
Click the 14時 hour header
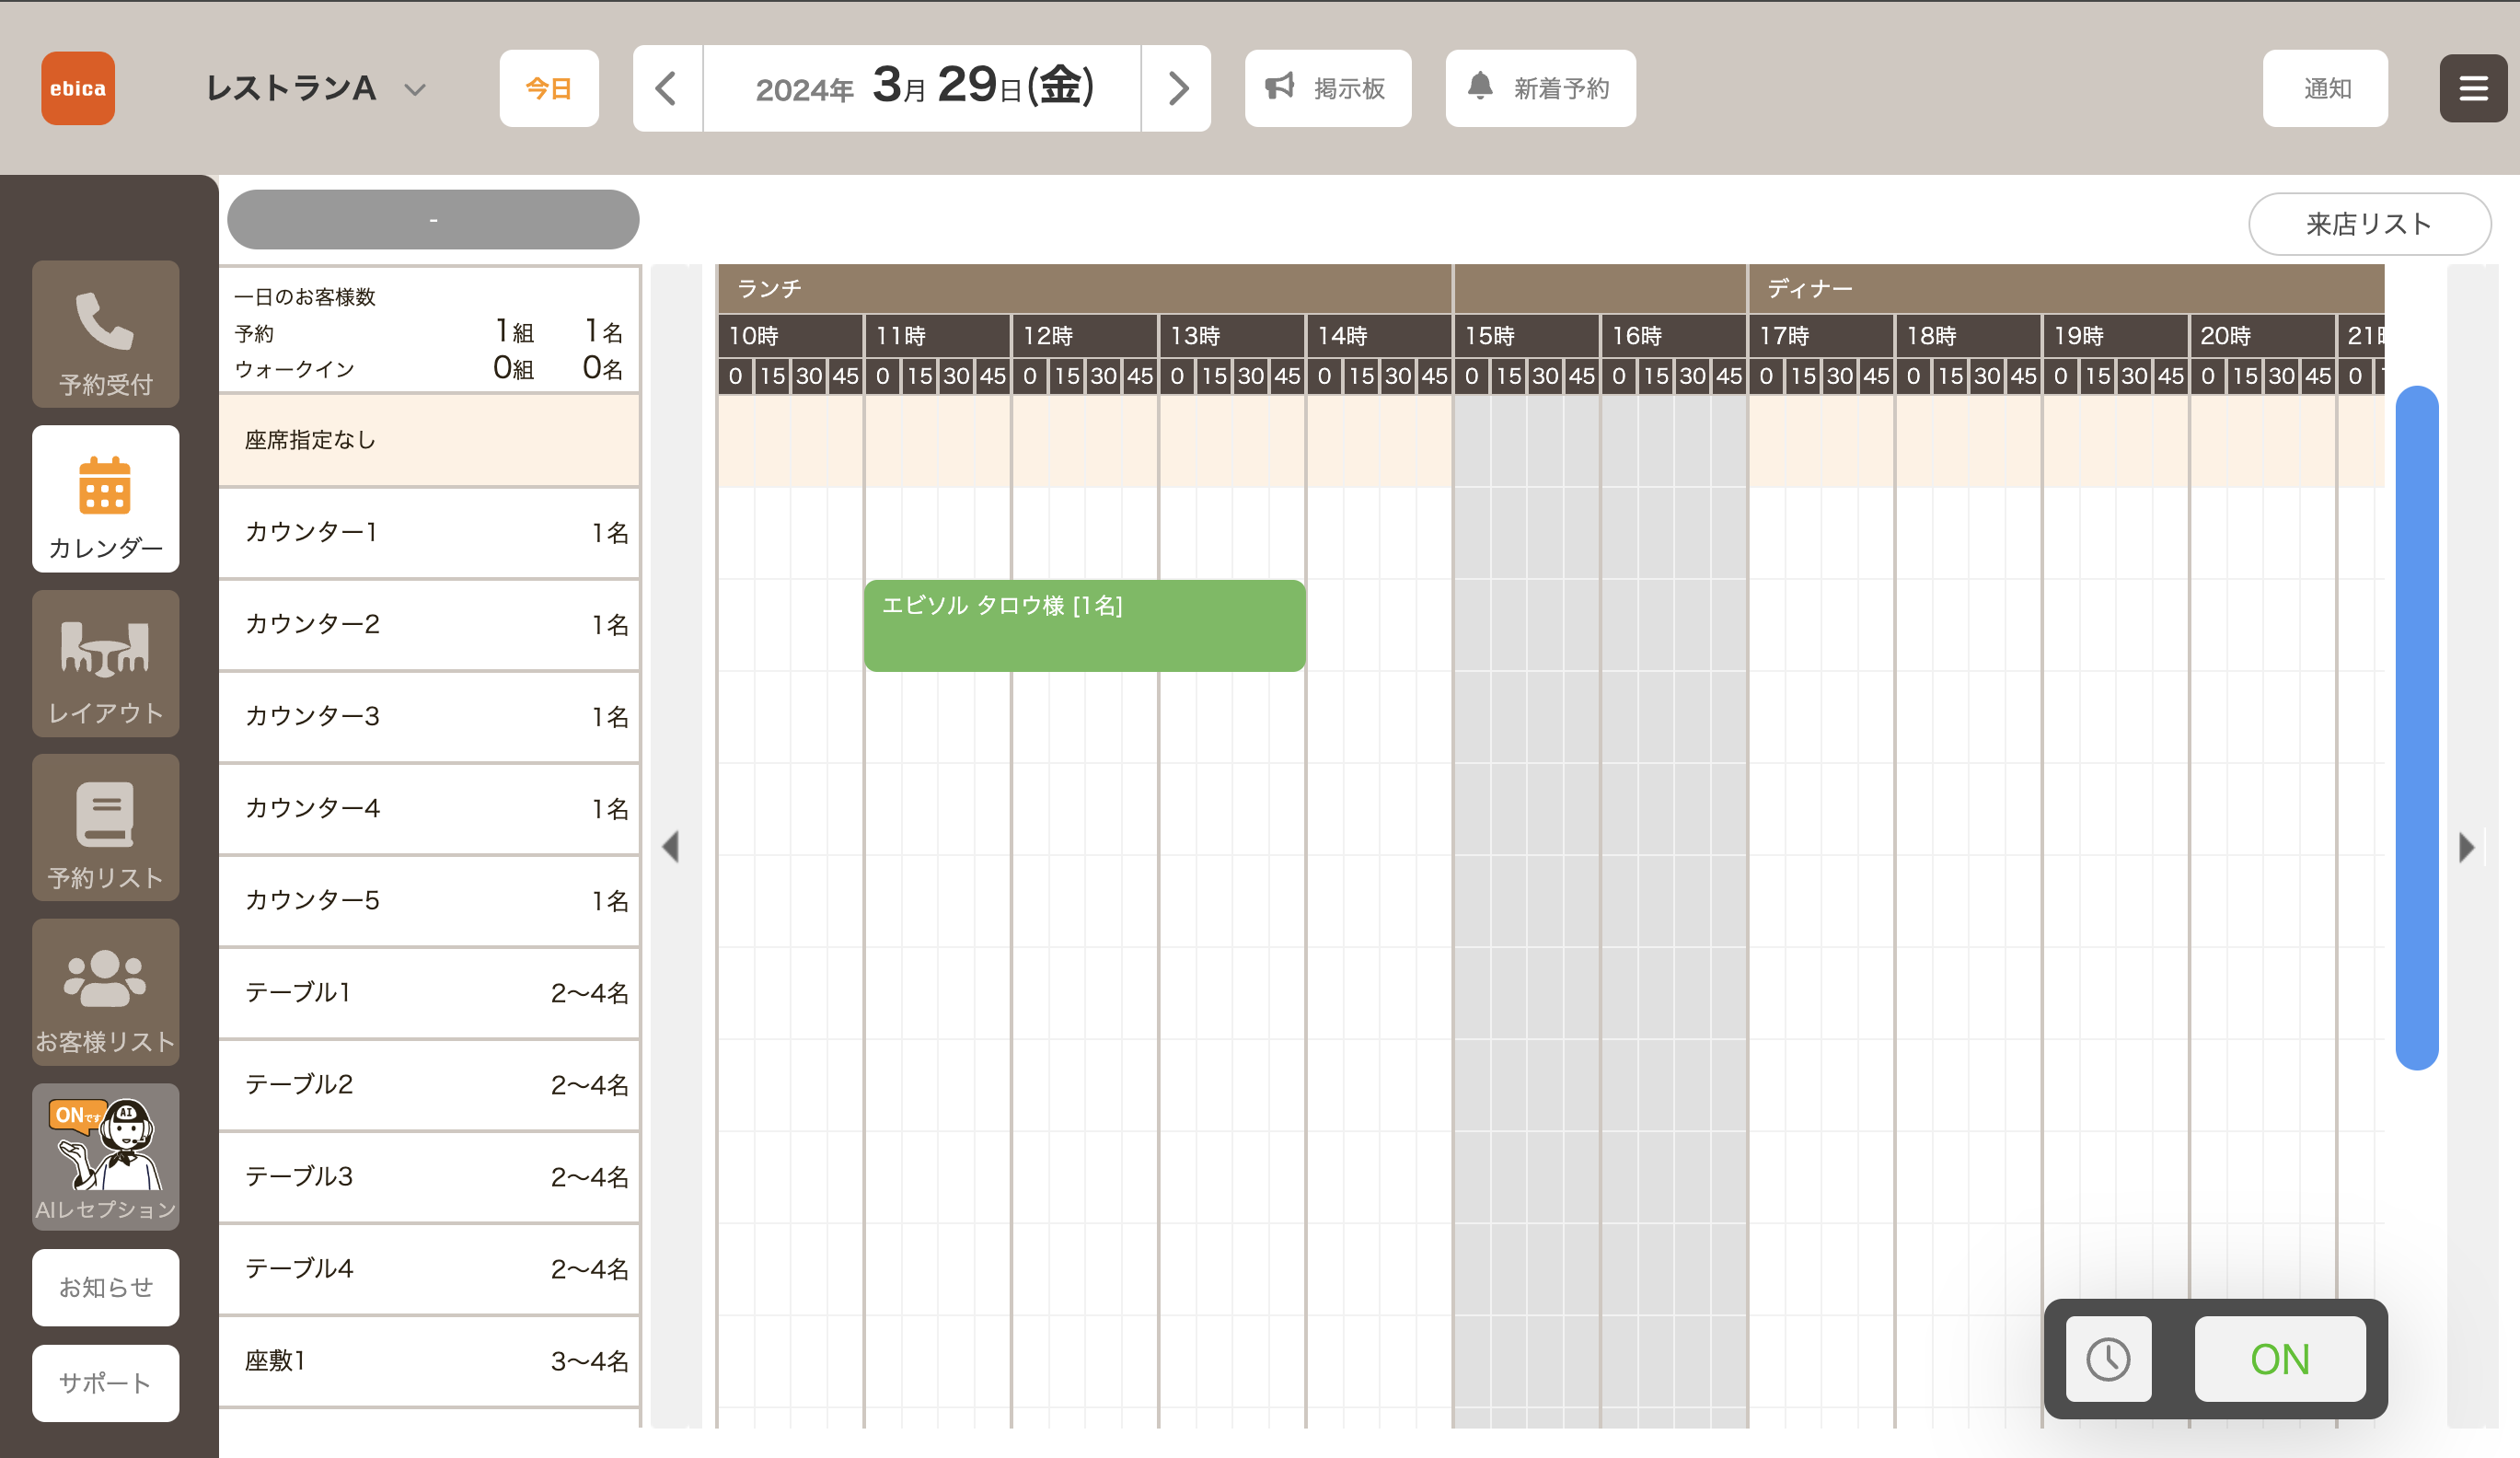(1379, 335)
